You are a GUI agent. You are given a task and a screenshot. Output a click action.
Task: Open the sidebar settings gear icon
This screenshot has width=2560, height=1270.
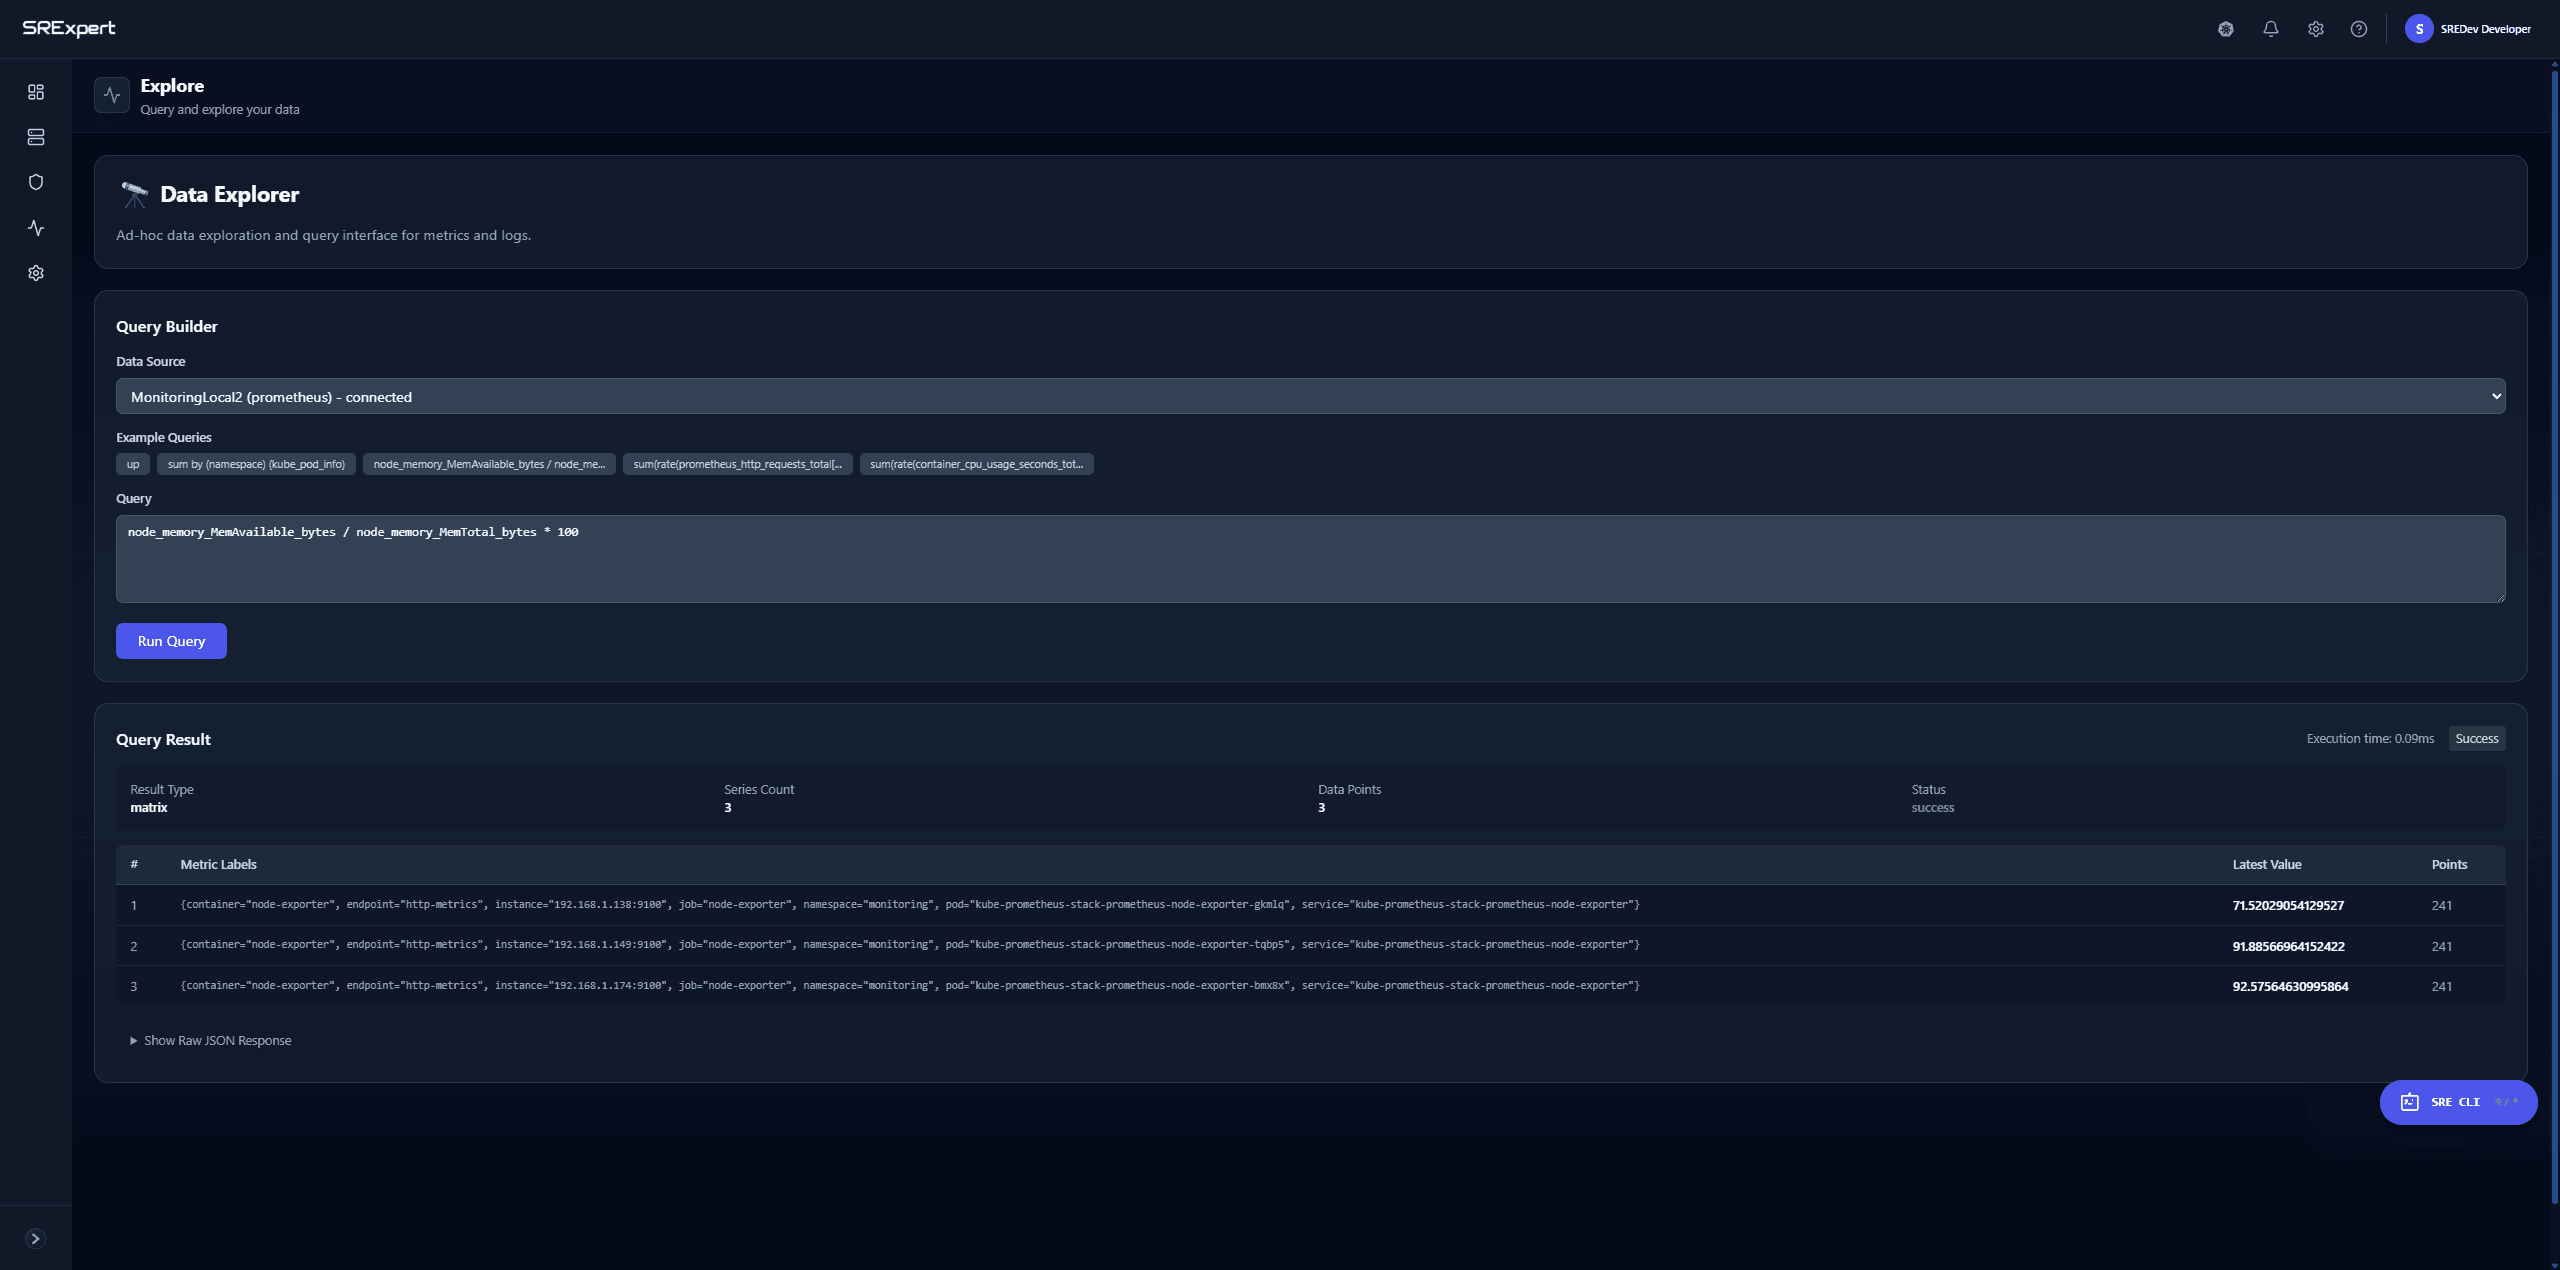click(36, 273)
